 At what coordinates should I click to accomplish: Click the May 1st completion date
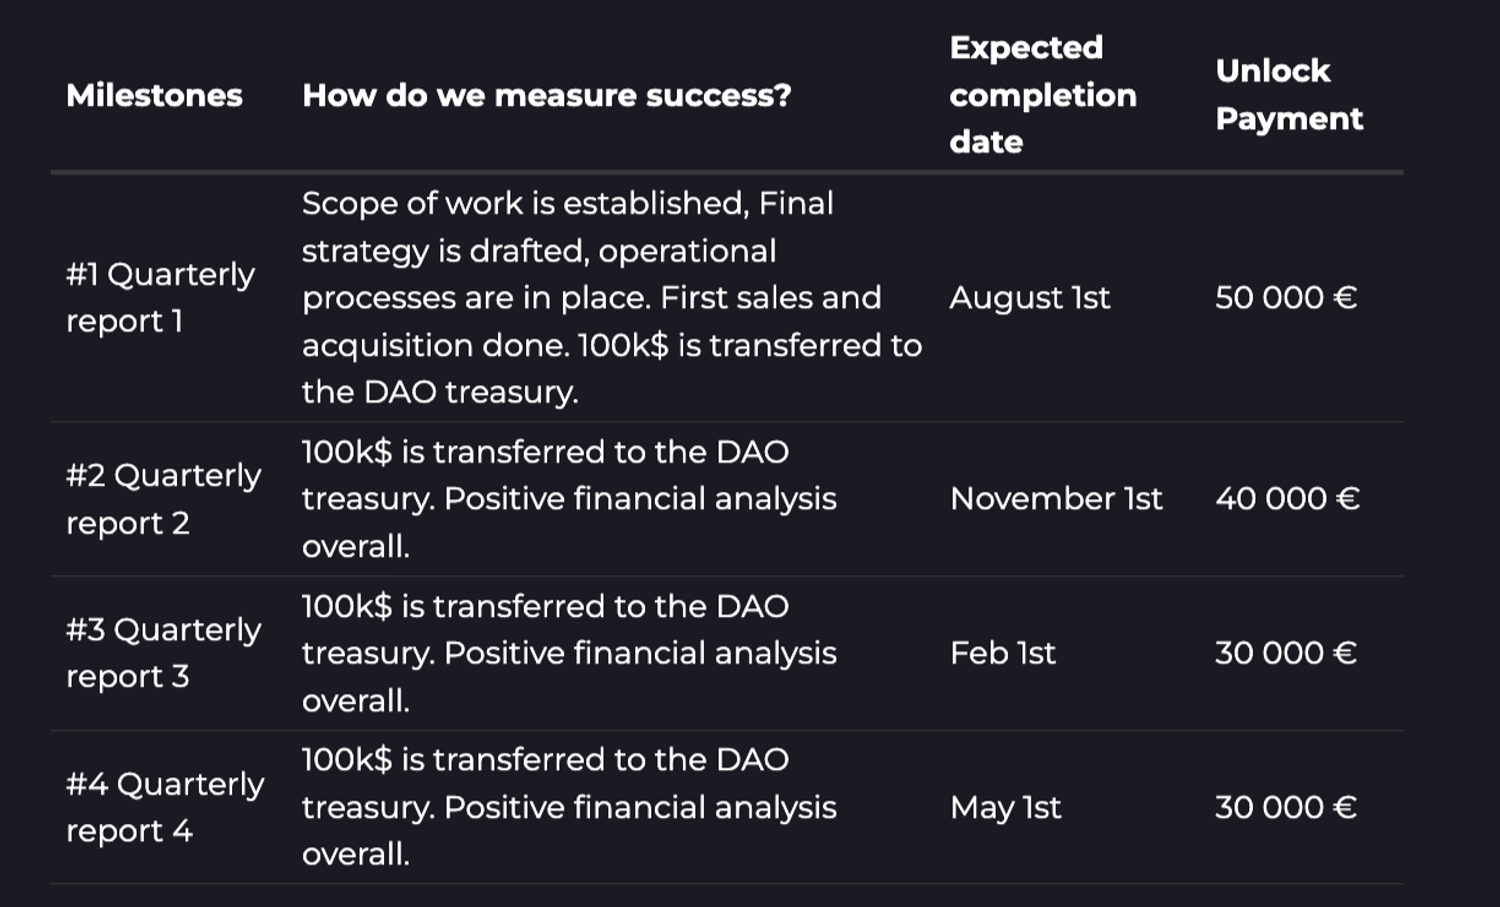coord(1005,807)
